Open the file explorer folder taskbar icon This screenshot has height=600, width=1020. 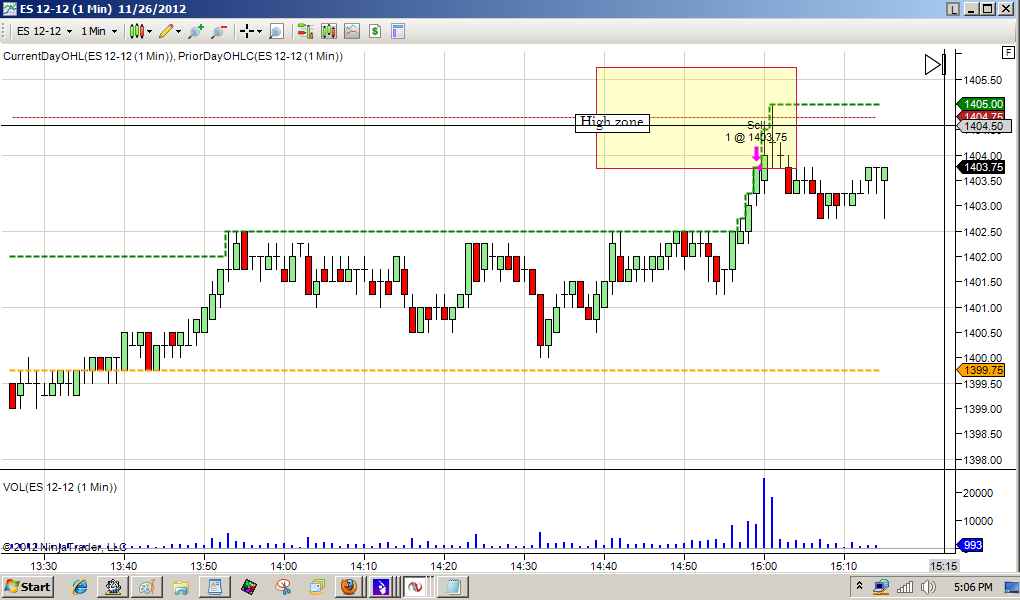(x=180, y=587)
